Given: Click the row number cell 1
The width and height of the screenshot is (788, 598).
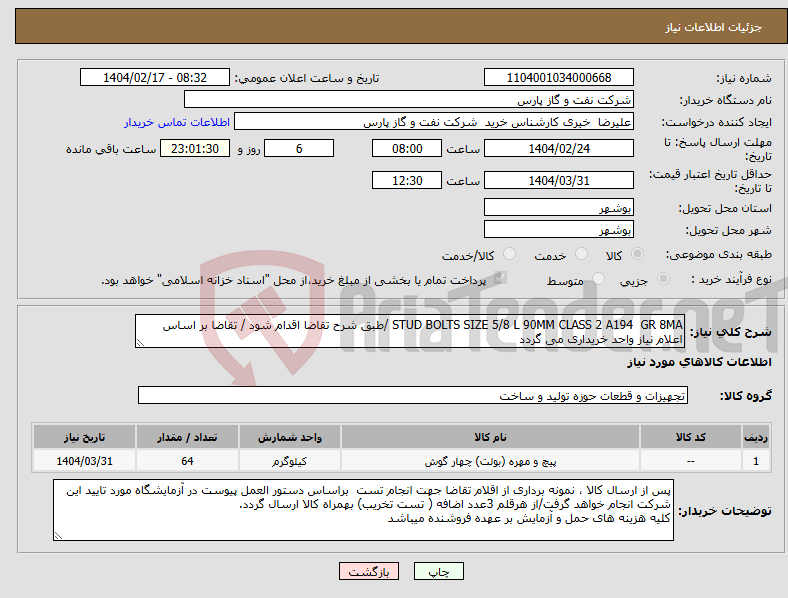Looking at the screenshot, I should 756,461.
